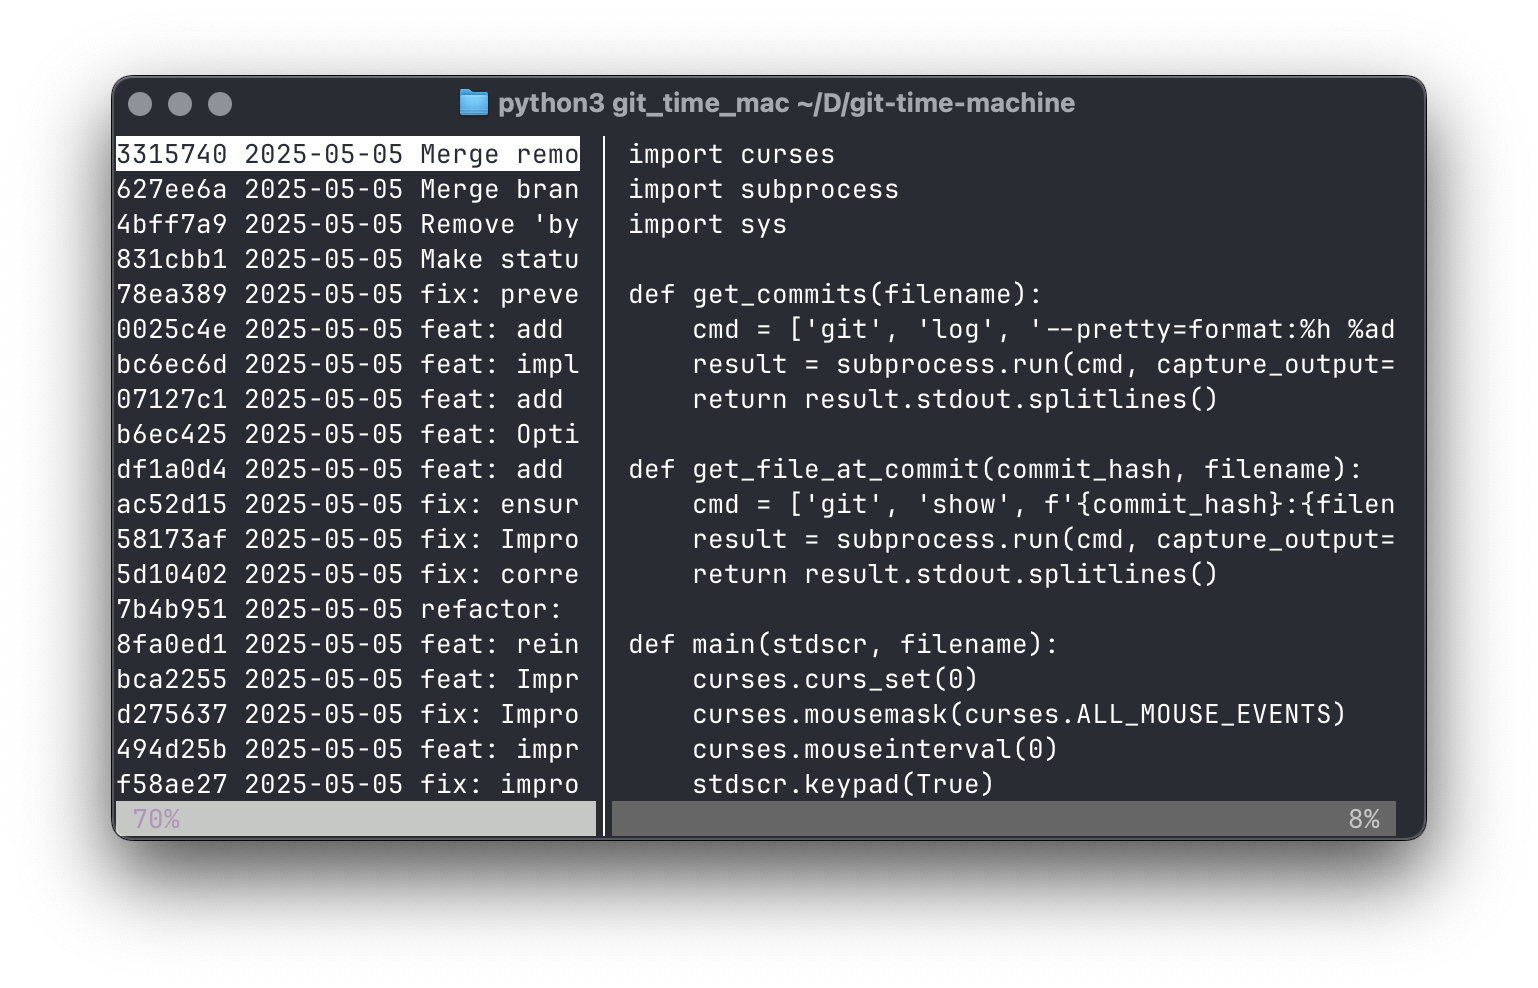This screenshot has height=988, width=1538.
Task: Select commit 3315740 Merge remo
Action: [347, 155]
